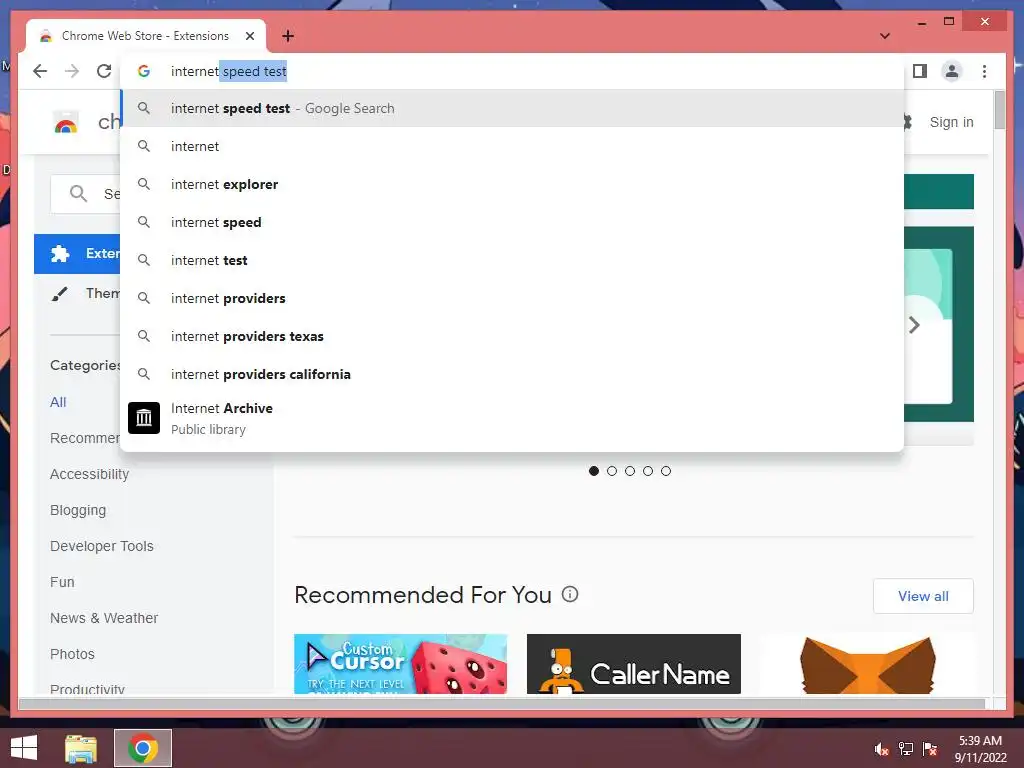Open the CallerName extension card
This screenshot has height=768, width=1024.
[633, 664]
